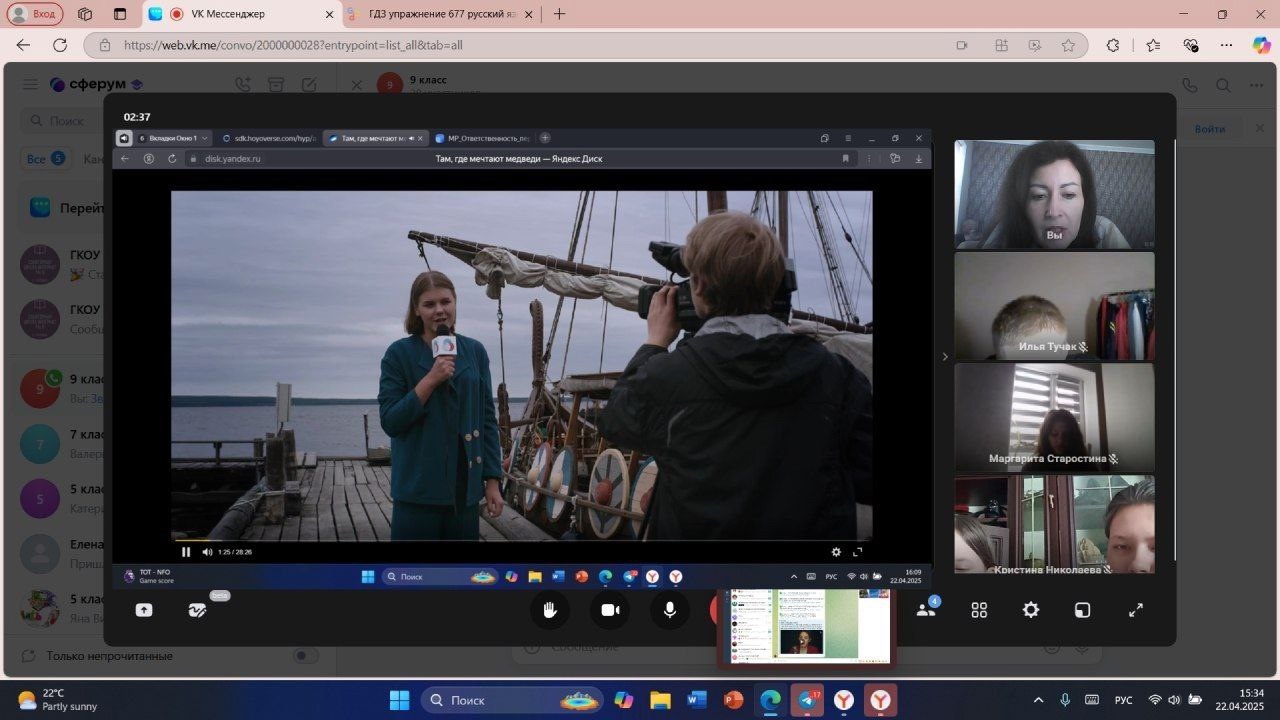Click the Вход profile button in Edge
The image size is (1280, 720).
tap(35, 14)
